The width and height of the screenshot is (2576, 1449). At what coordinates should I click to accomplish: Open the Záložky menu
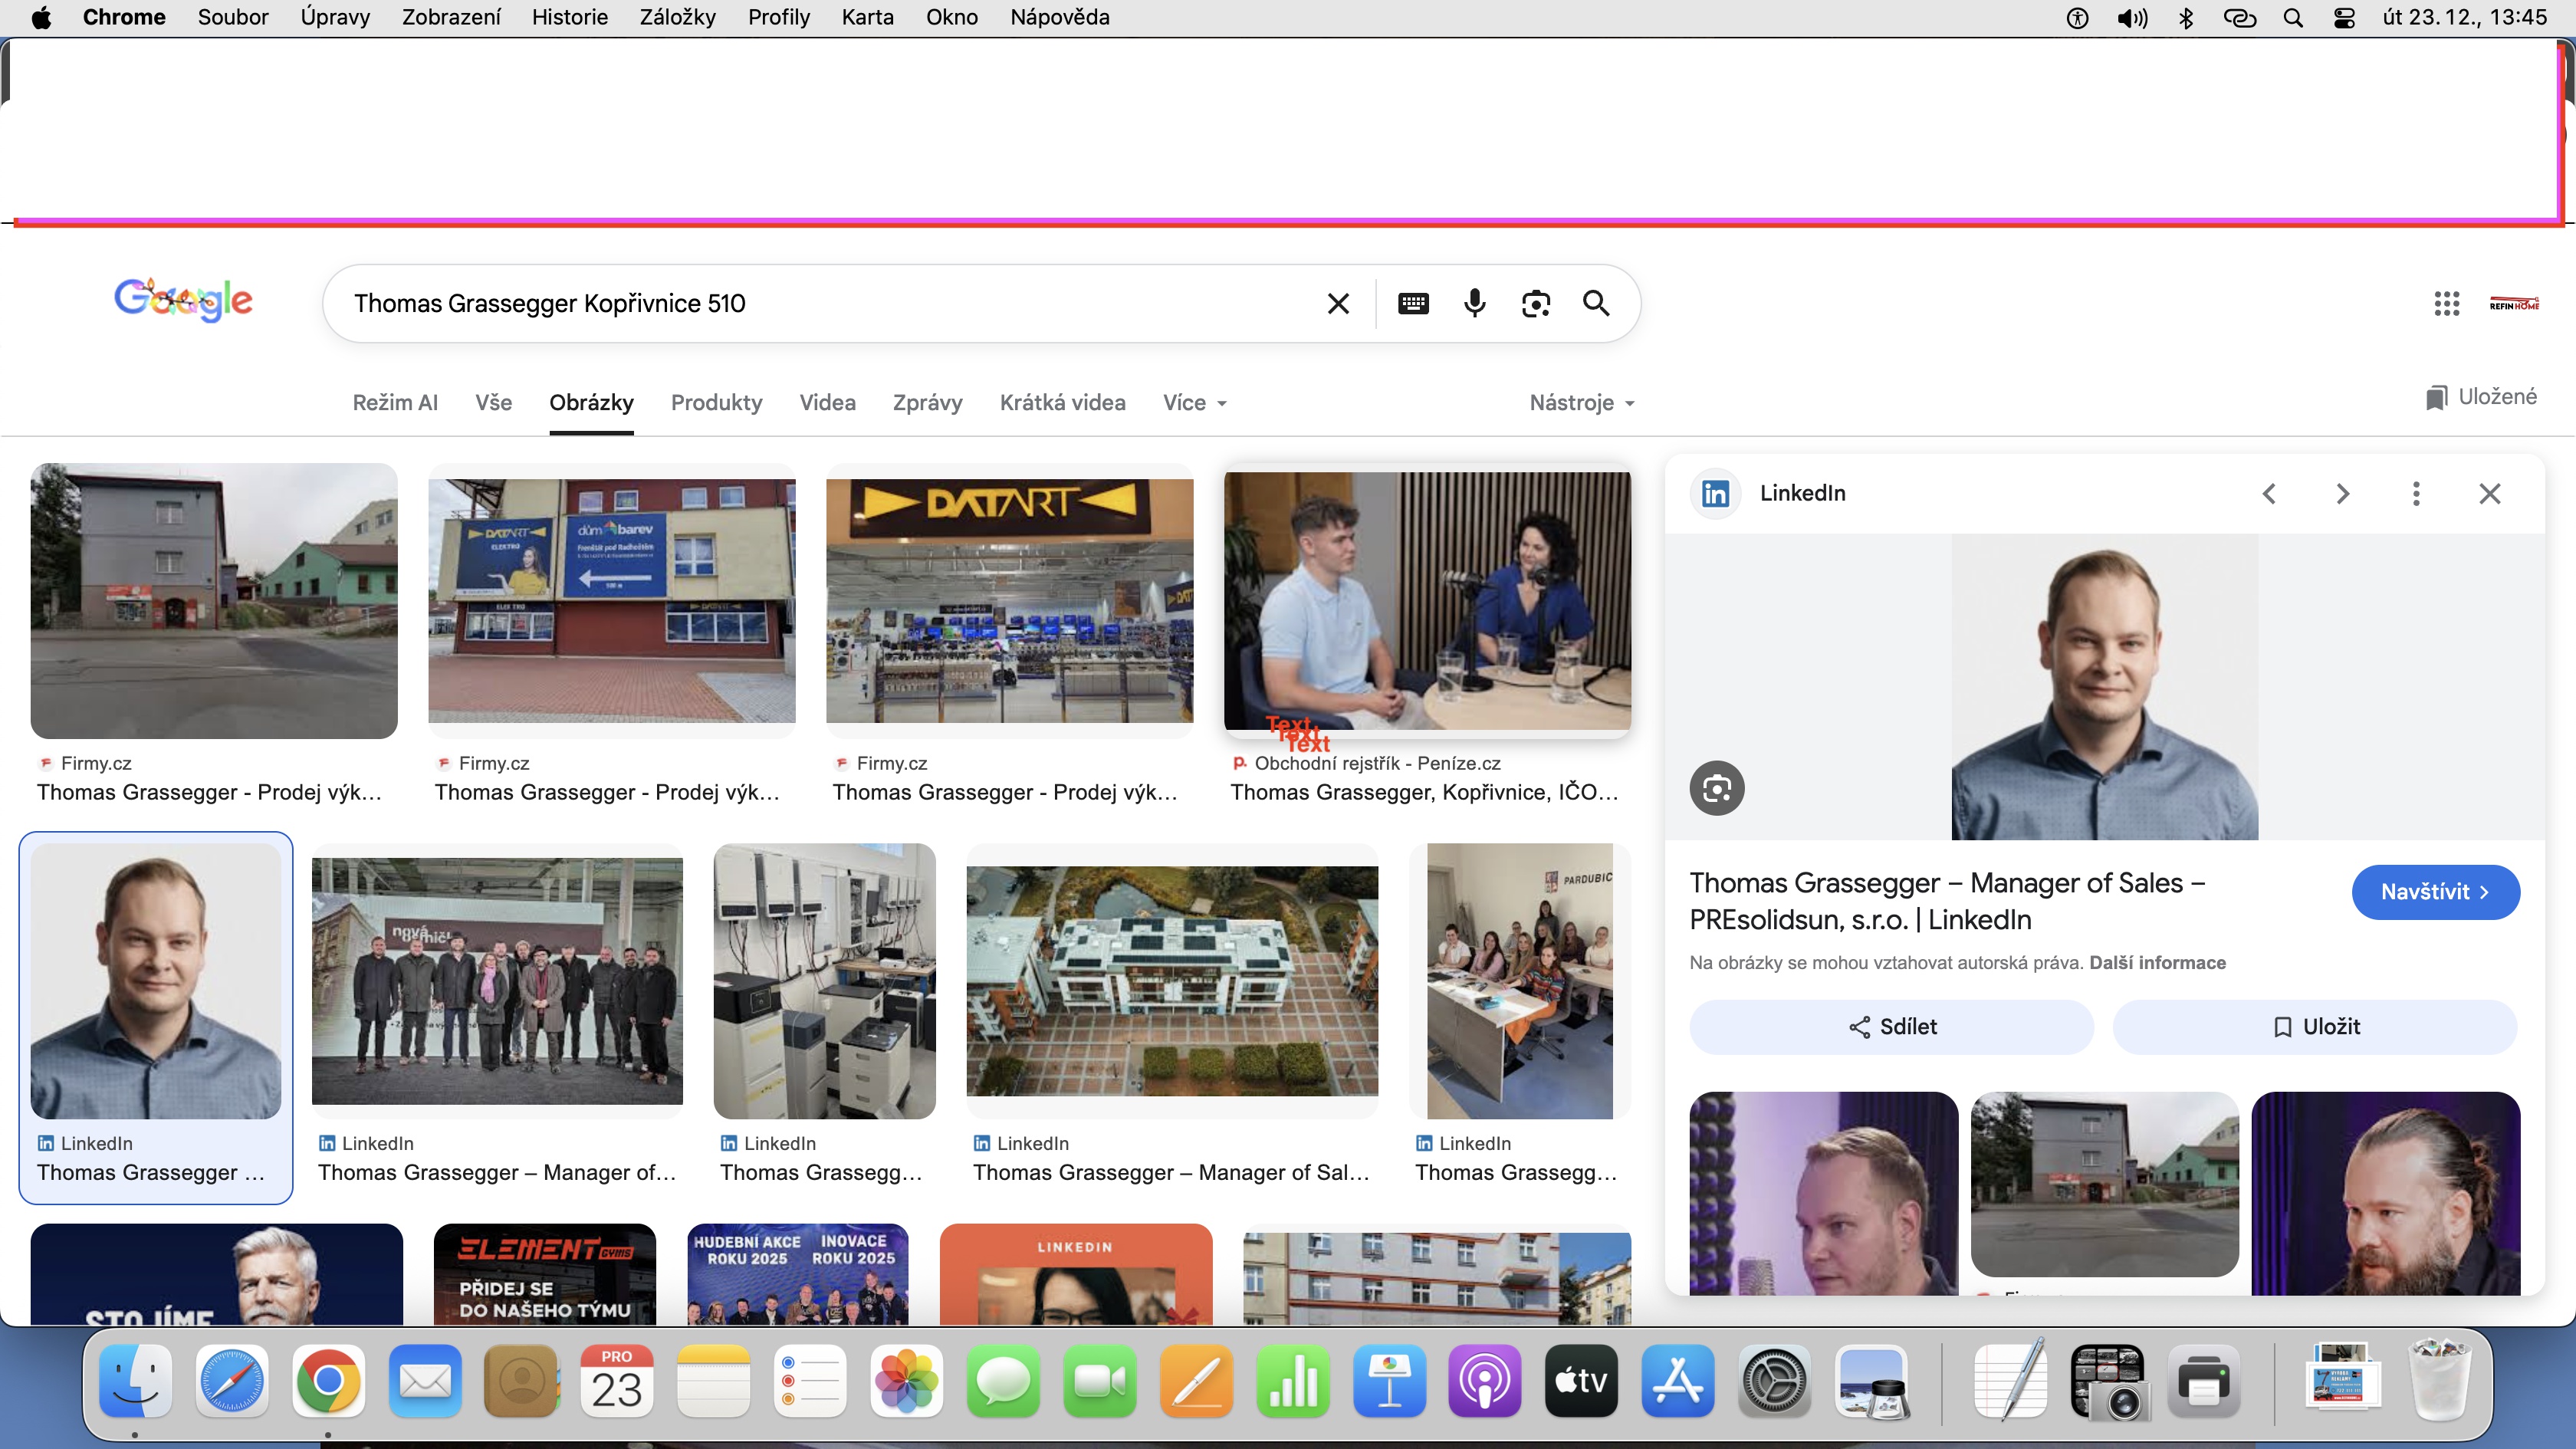click(x=677, y=17)
